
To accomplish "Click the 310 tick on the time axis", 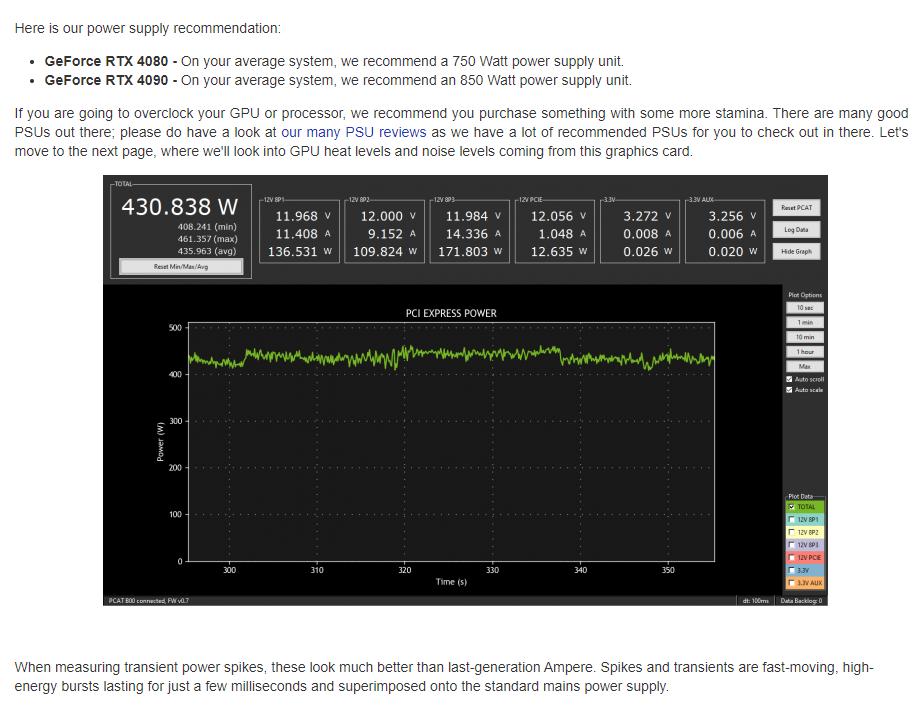I will coord(317,570).
